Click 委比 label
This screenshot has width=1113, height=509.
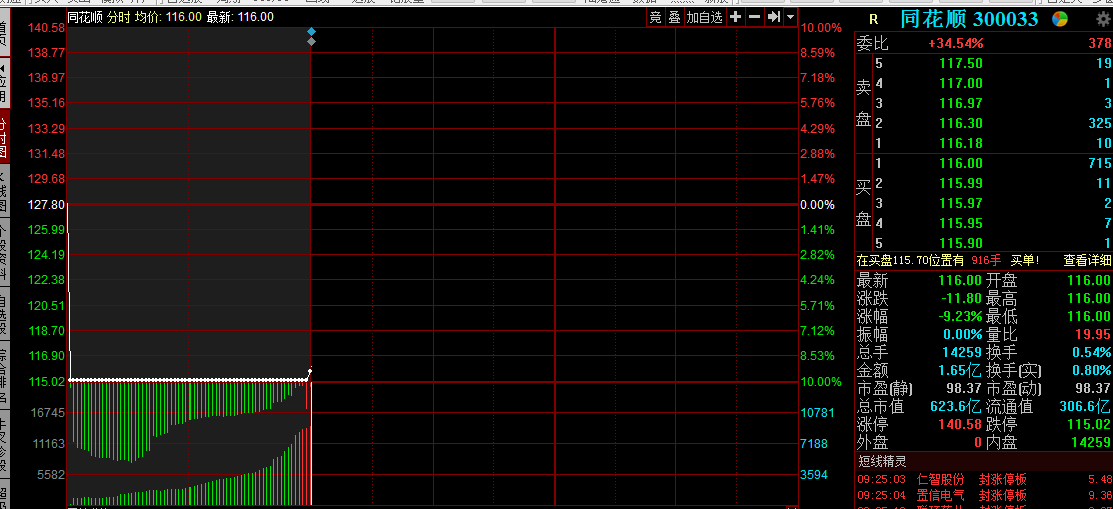[872, 43]
